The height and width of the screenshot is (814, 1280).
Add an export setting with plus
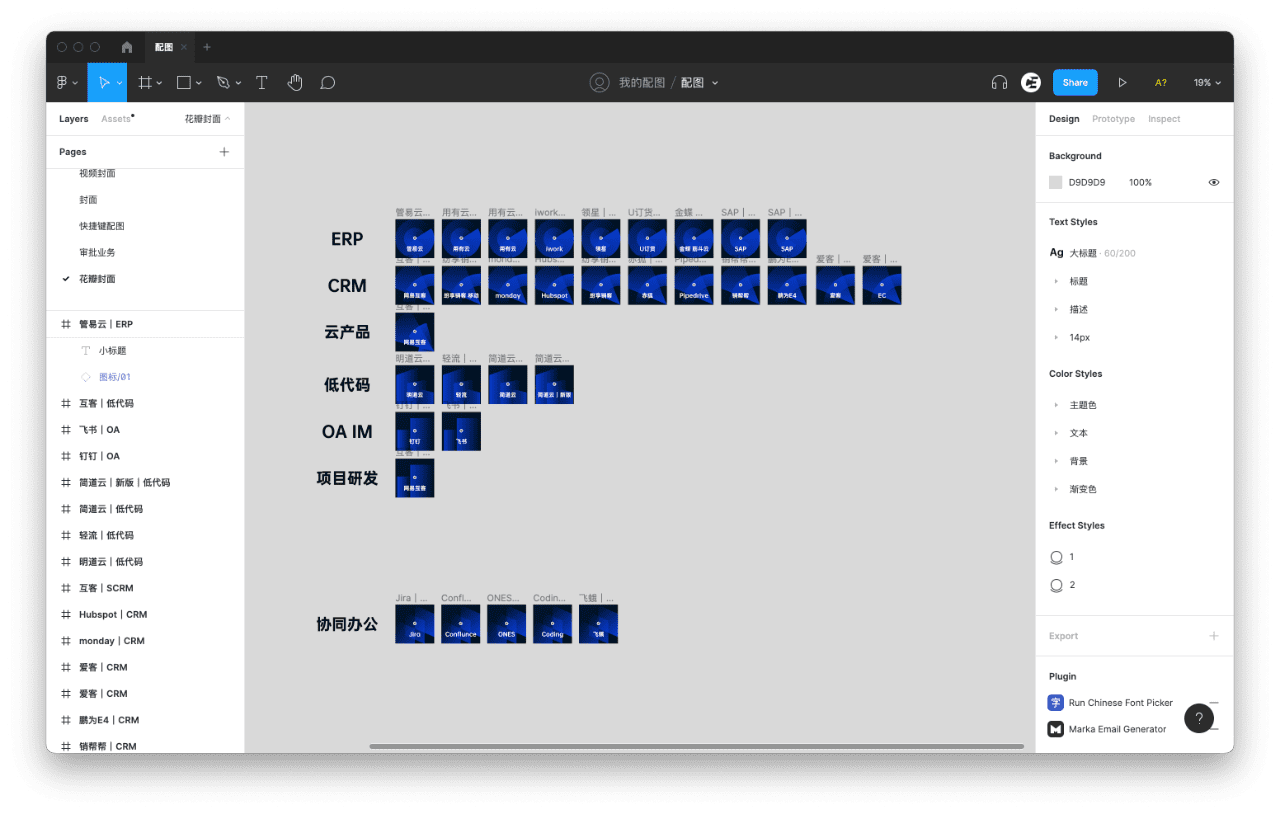pyautogui.click(x=1214, y=636)
